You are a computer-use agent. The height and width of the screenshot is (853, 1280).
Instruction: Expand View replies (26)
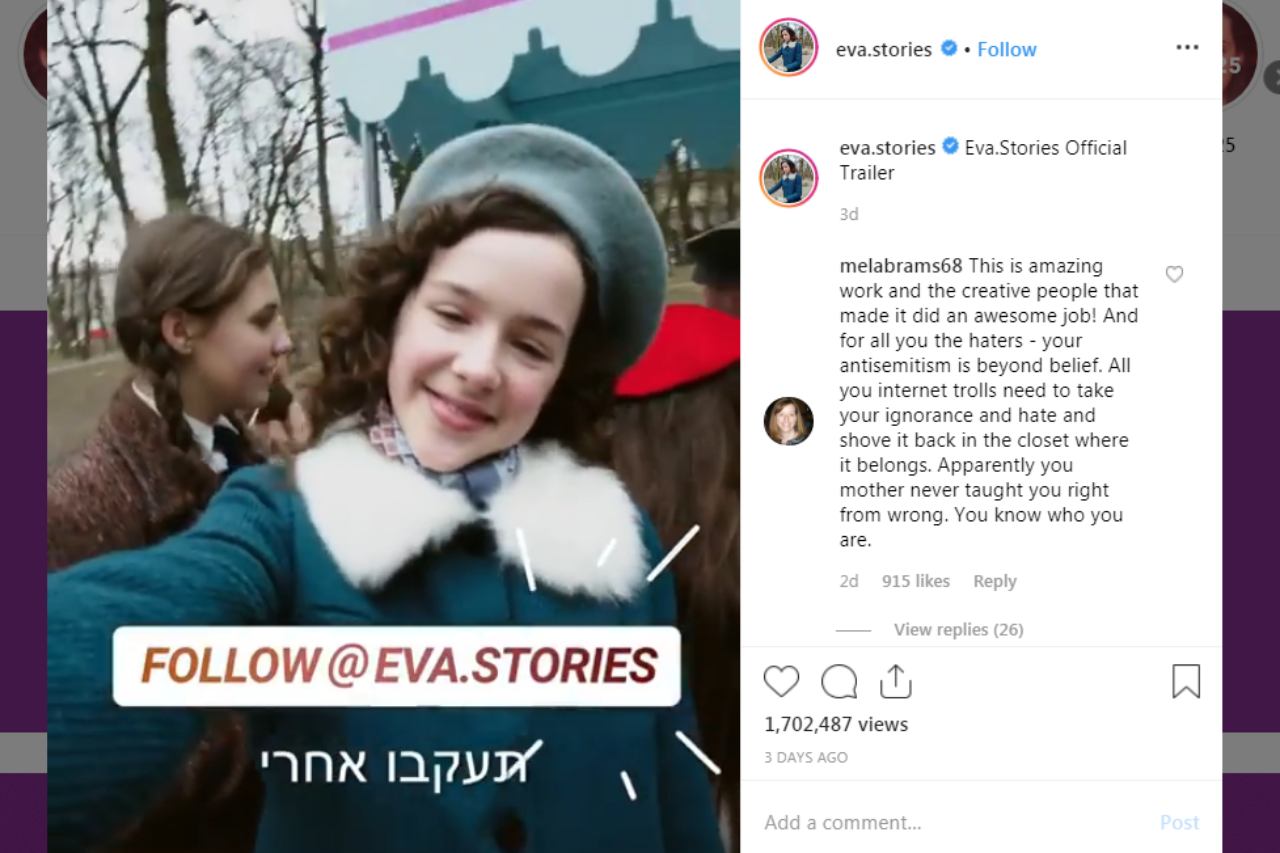pos(958,629)
